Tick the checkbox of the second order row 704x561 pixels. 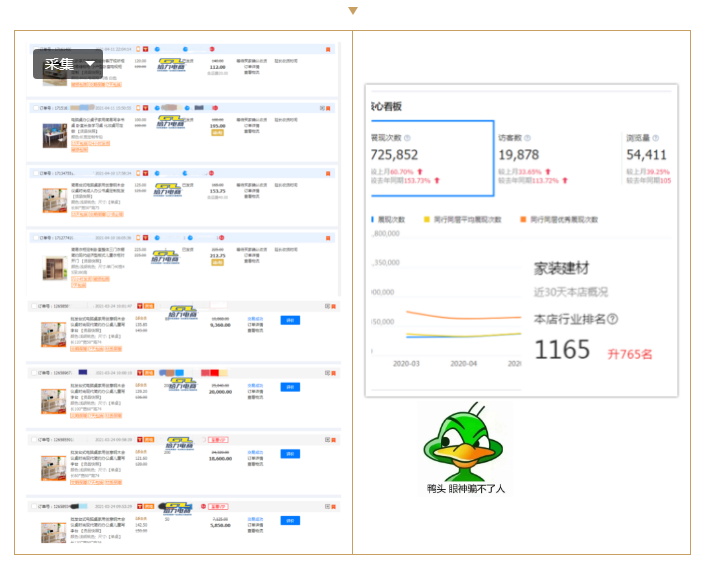pyautogui.click(x=36, y=108)
